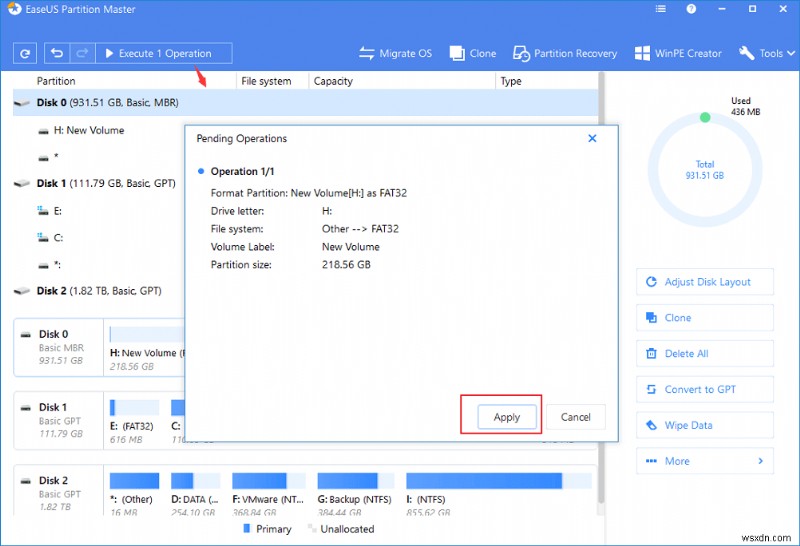The height and width of the screenshot is (546, 800).
Task: Close the Pending Operations dialog
Action: 592,138
